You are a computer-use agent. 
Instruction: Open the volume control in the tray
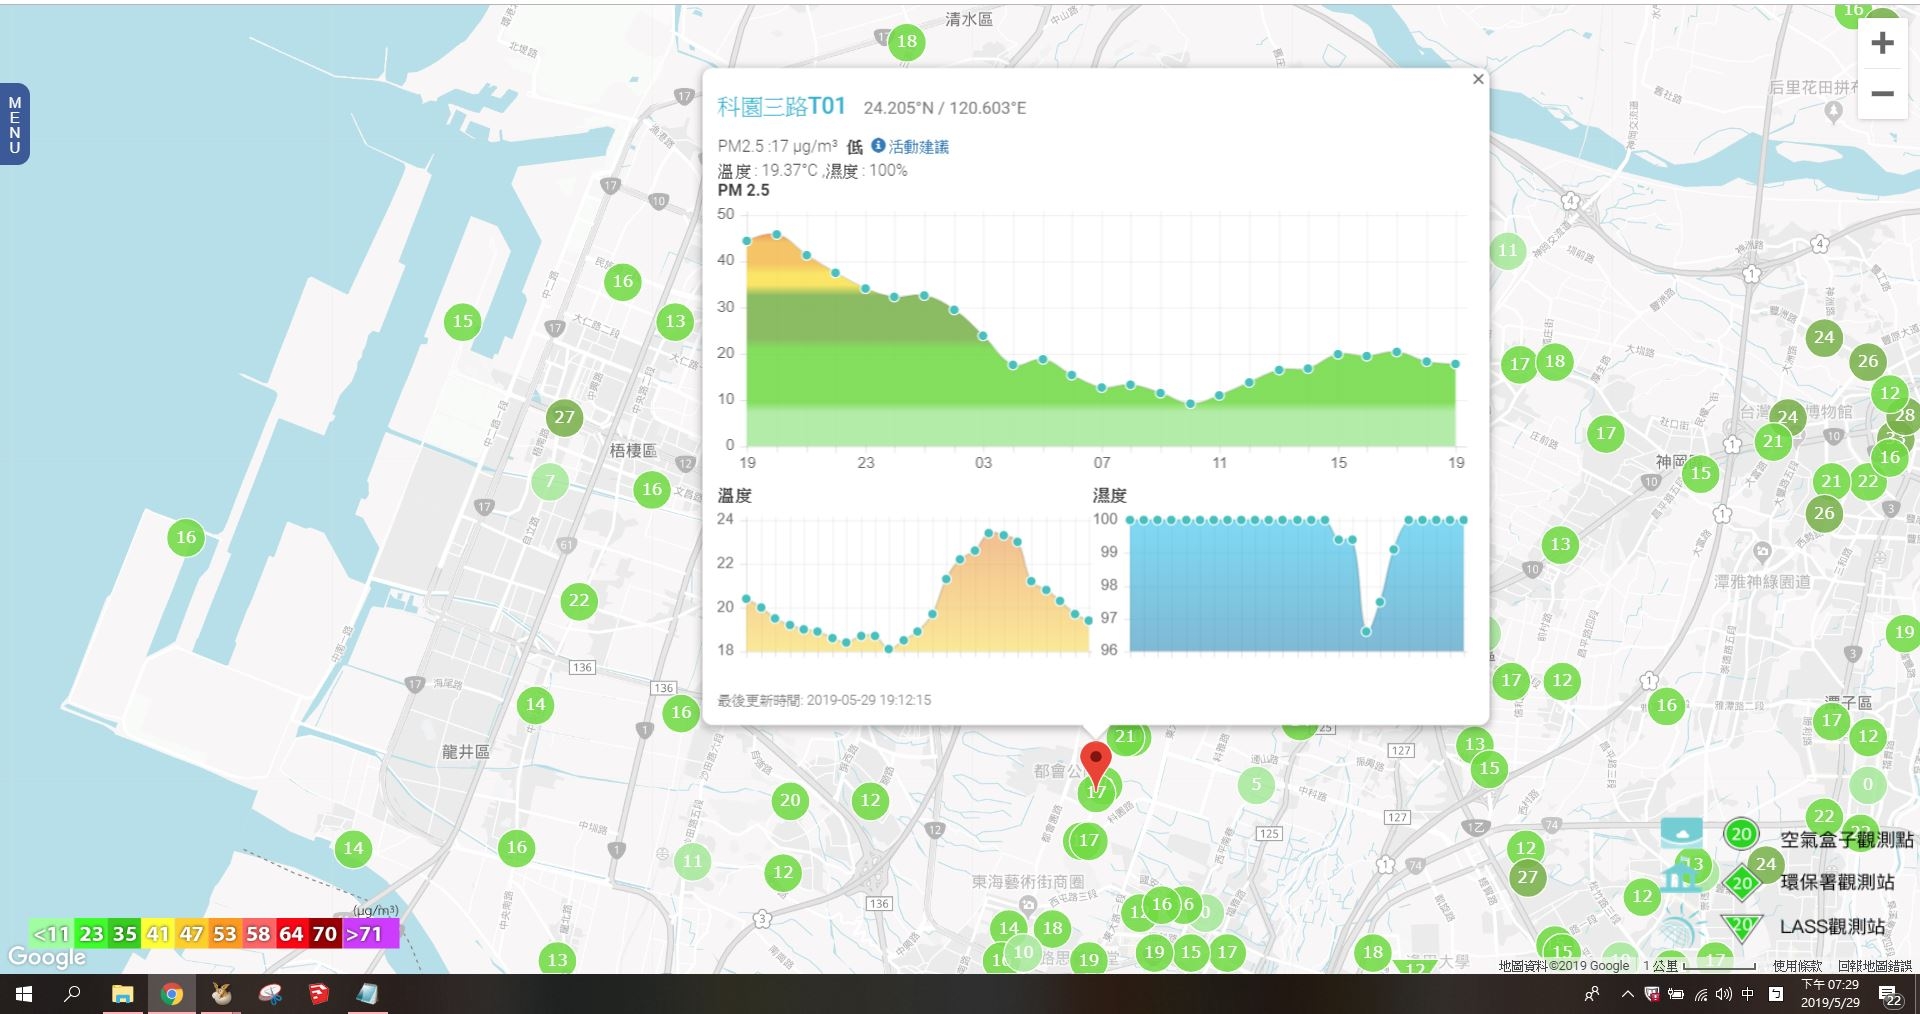click(1724, 994)
